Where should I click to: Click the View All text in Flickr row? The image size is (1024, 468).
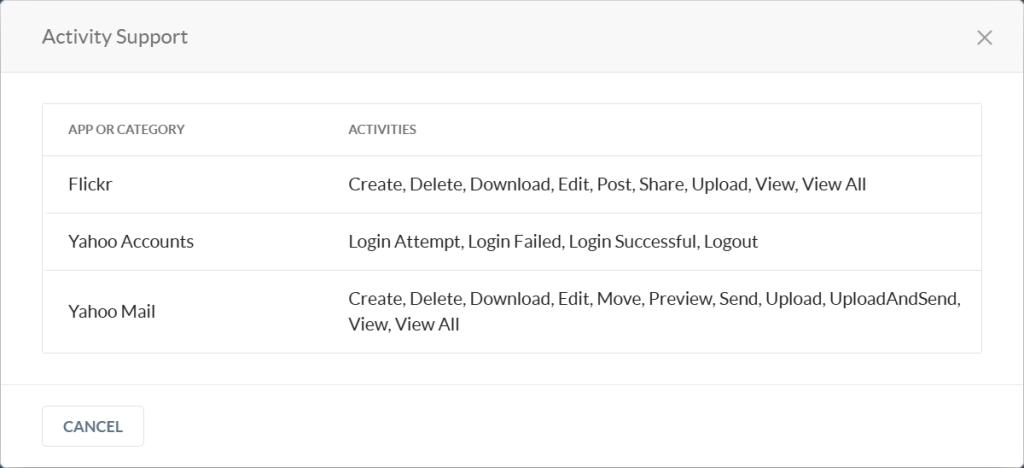click(834, 184)
